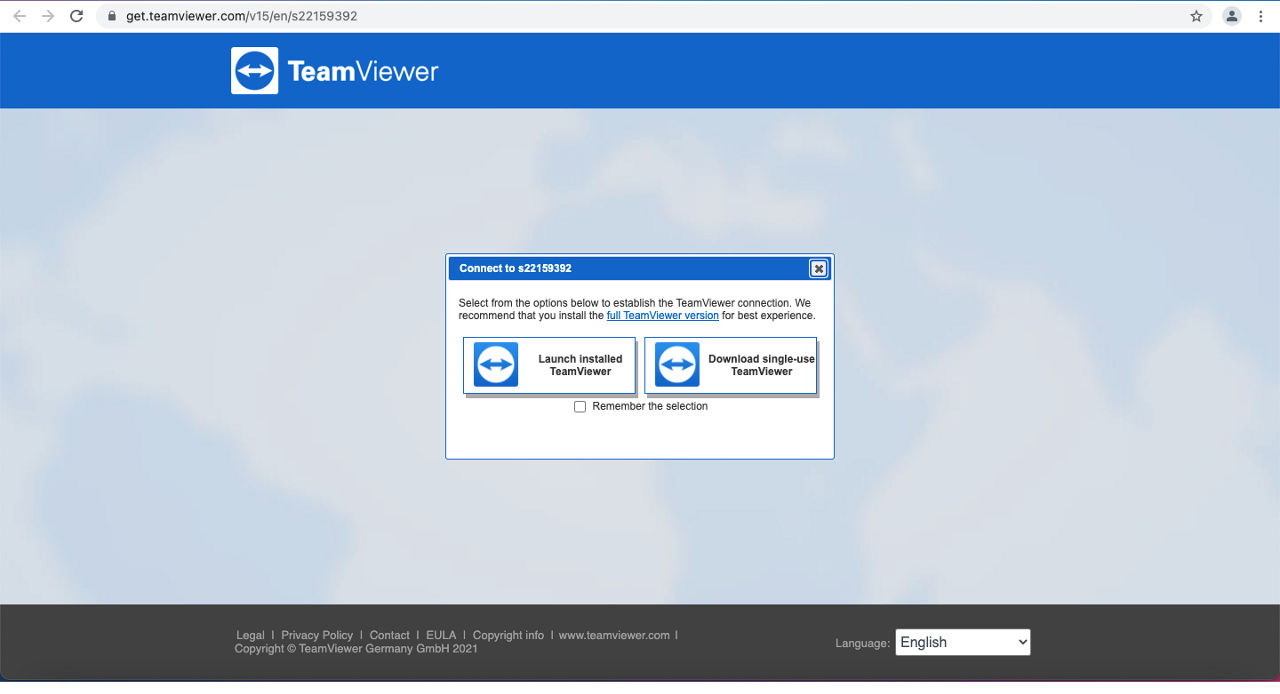Viewport: 1280px width, 694px height.
Task: Open the EULA footer link
Action: [441, 635]
